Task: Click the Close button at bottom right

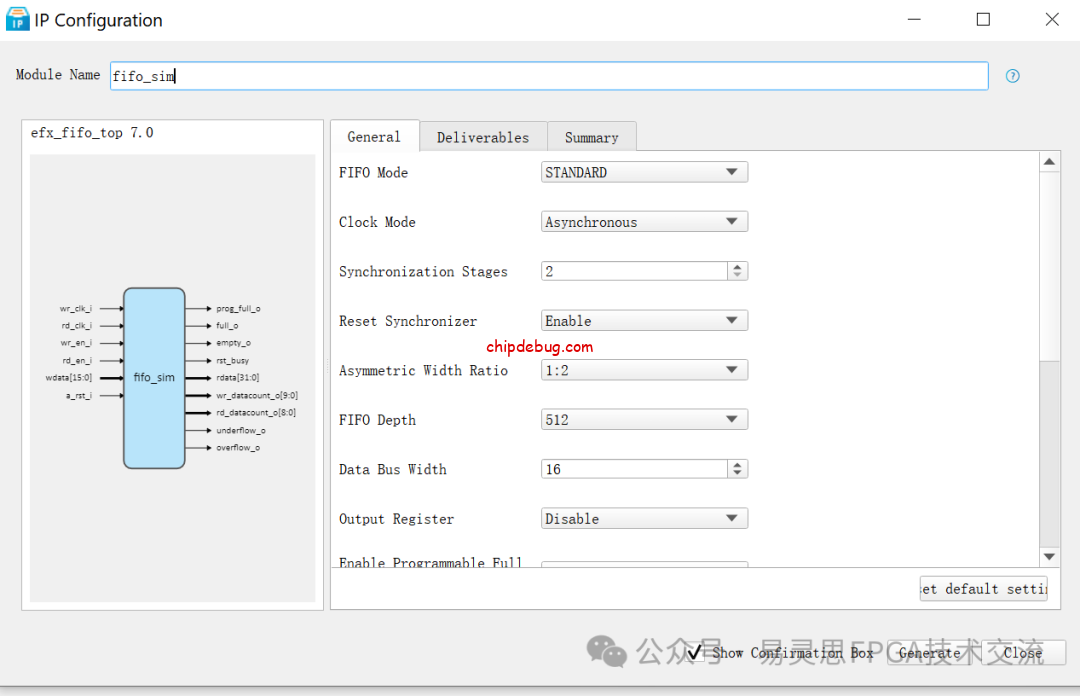Action: tap(1022, 652)
